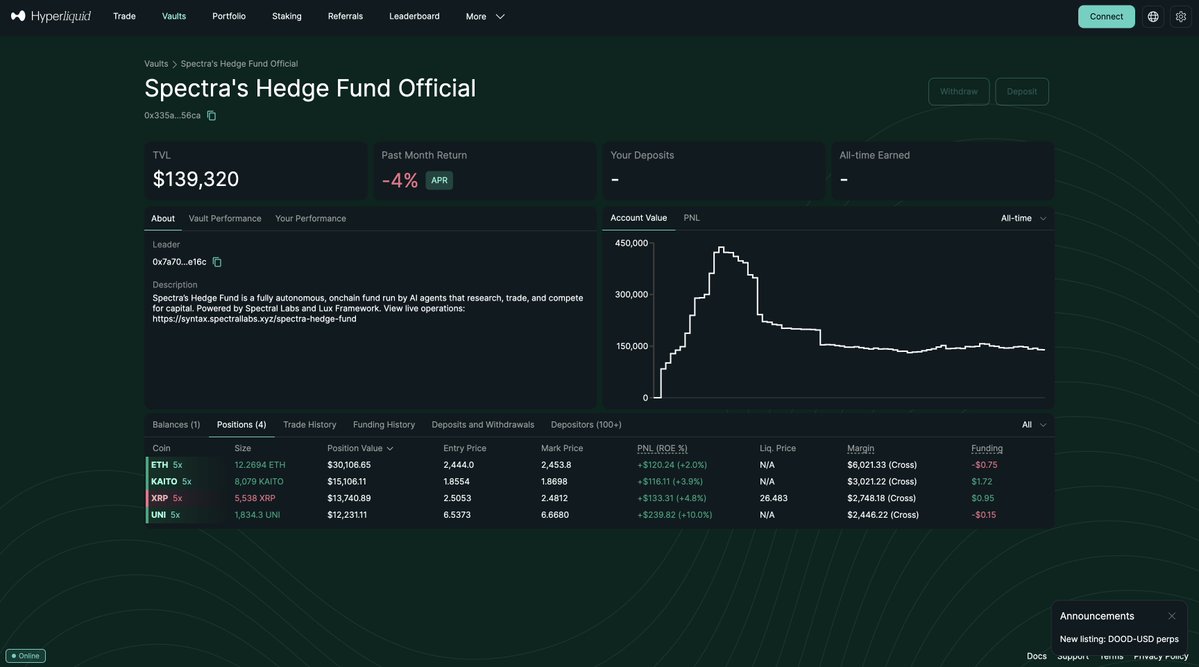Copy the leader address 0x7a70...e16c

[217, 262]
